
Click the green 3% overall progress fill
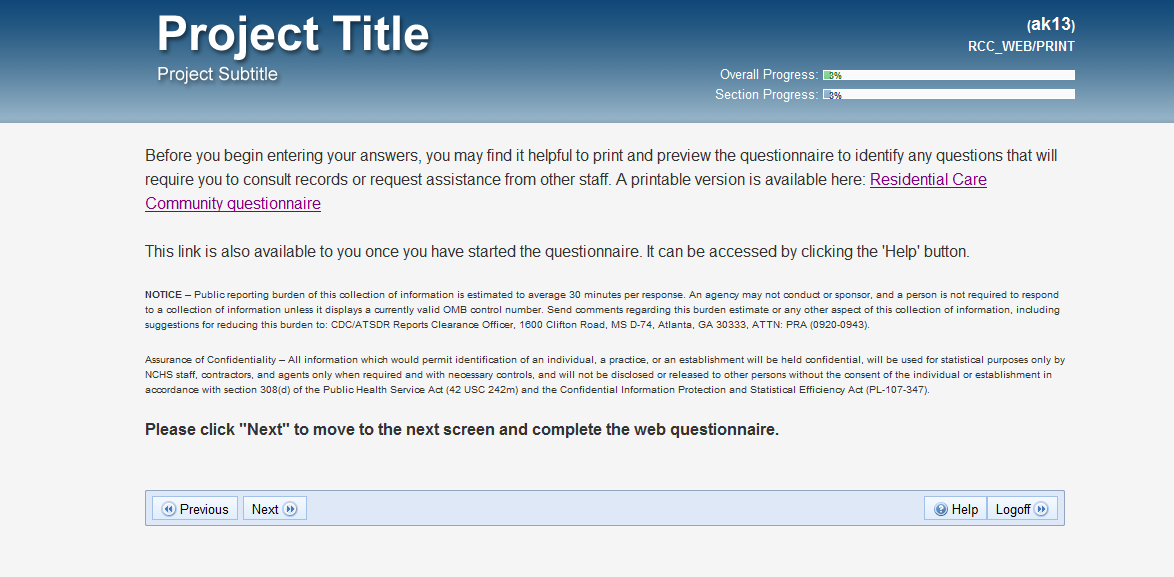[x=827, y=75]
